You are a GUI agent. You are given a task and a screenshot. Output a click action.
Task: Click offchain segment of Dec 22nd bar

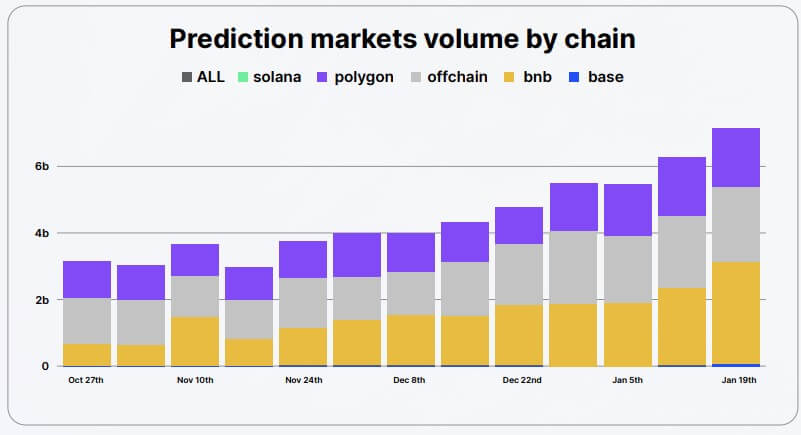tap(519, 274)
